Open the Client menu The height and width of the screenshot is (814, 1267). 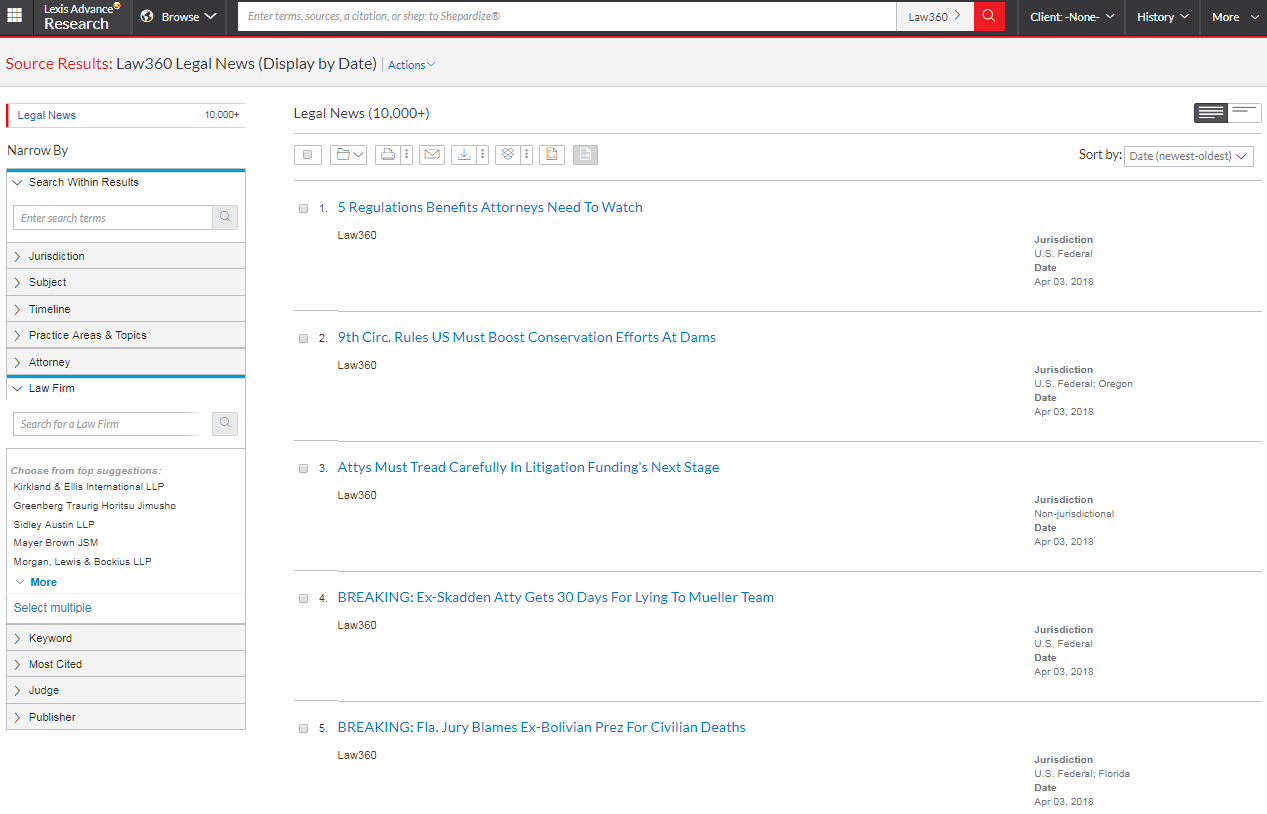tap(1071, 16)
